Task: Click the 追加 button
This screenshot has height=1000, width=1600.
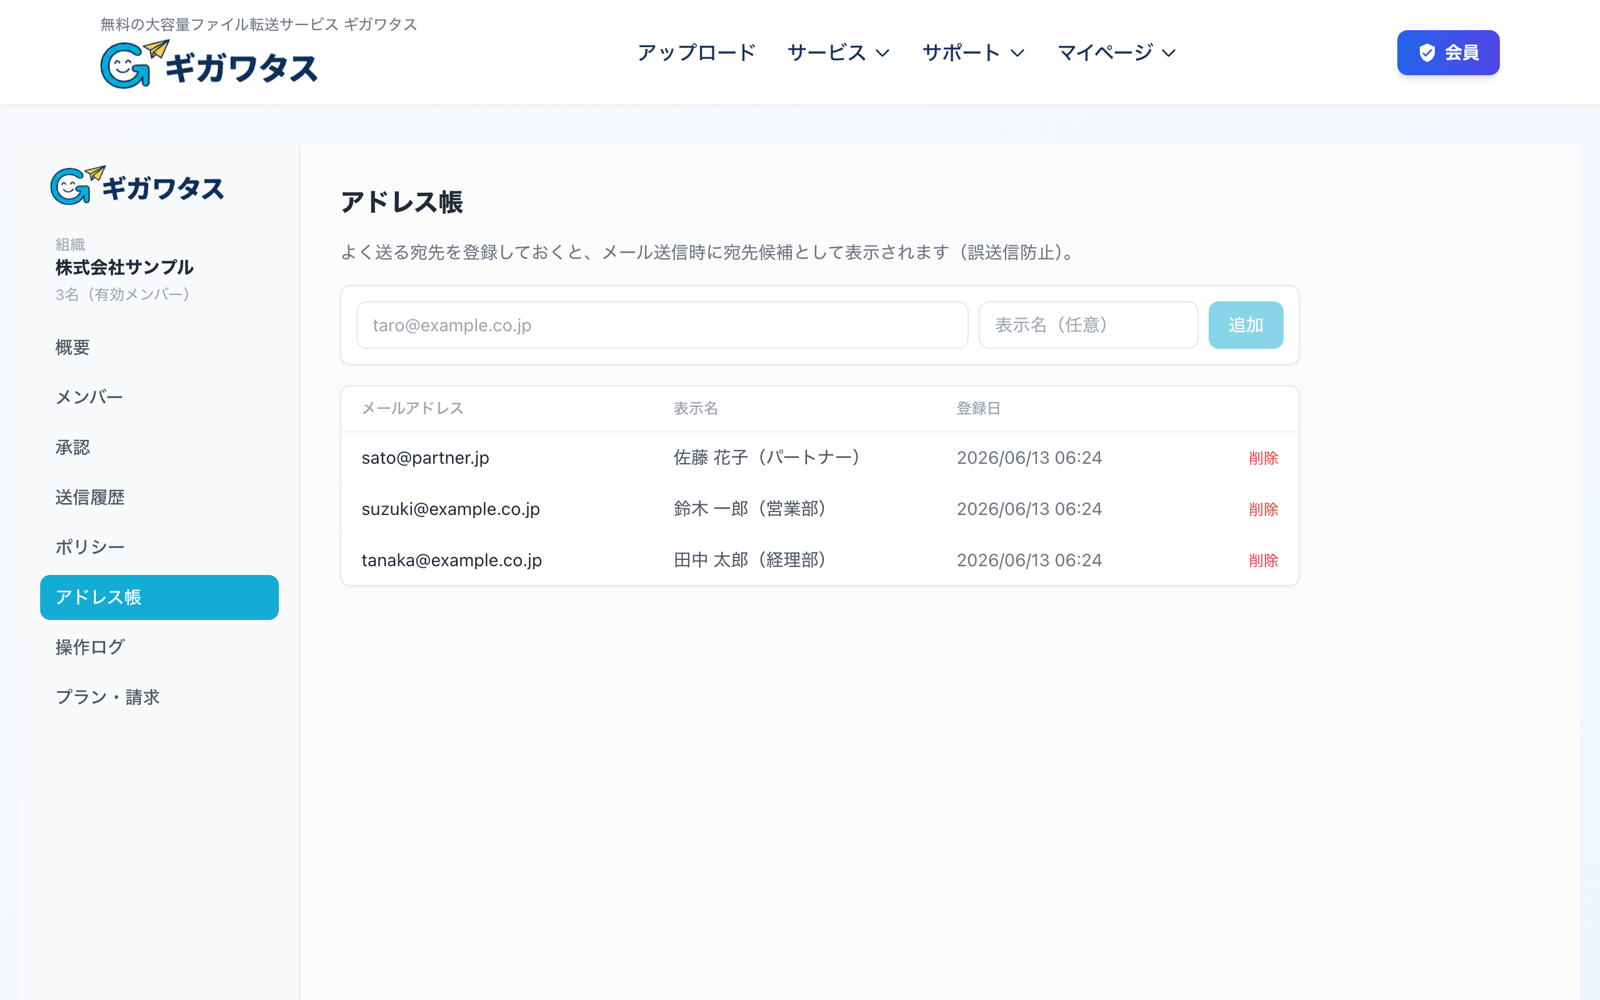Action: point(1245,325)
